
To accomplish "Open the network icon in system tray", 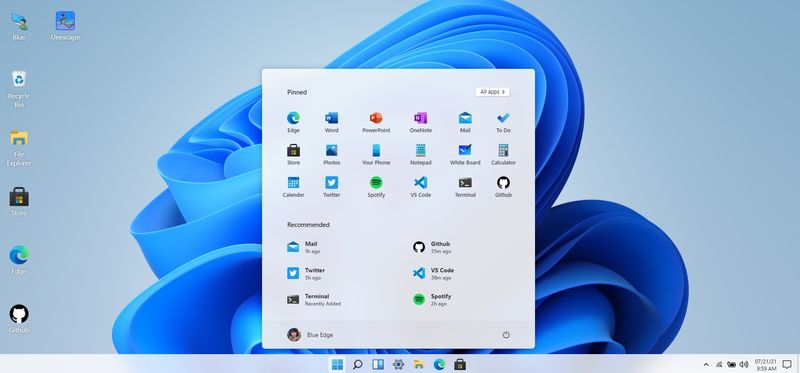I will coord(719,364).
